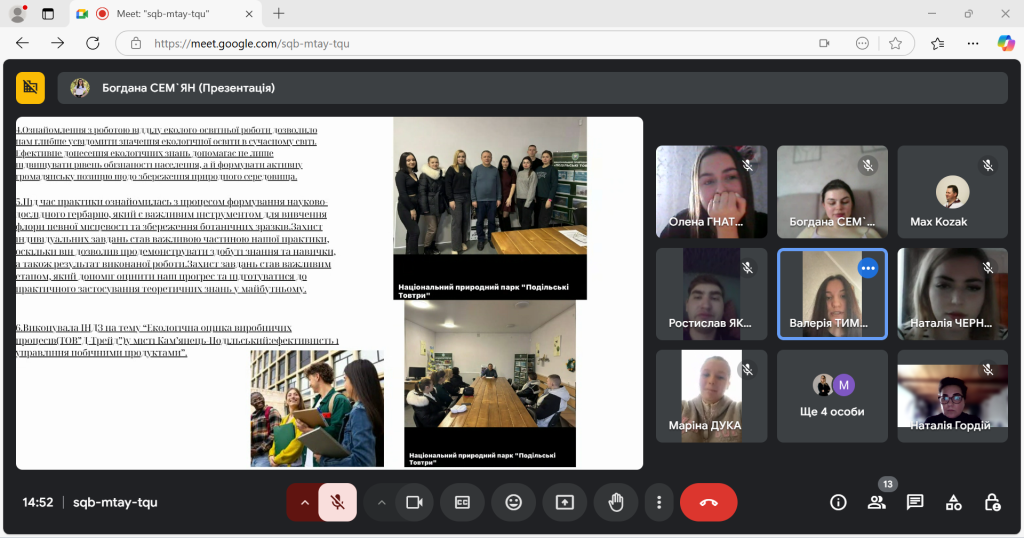Toggle the camera on or off
The width and height of the screenshot is (1024, 538).
coord(413,502)
